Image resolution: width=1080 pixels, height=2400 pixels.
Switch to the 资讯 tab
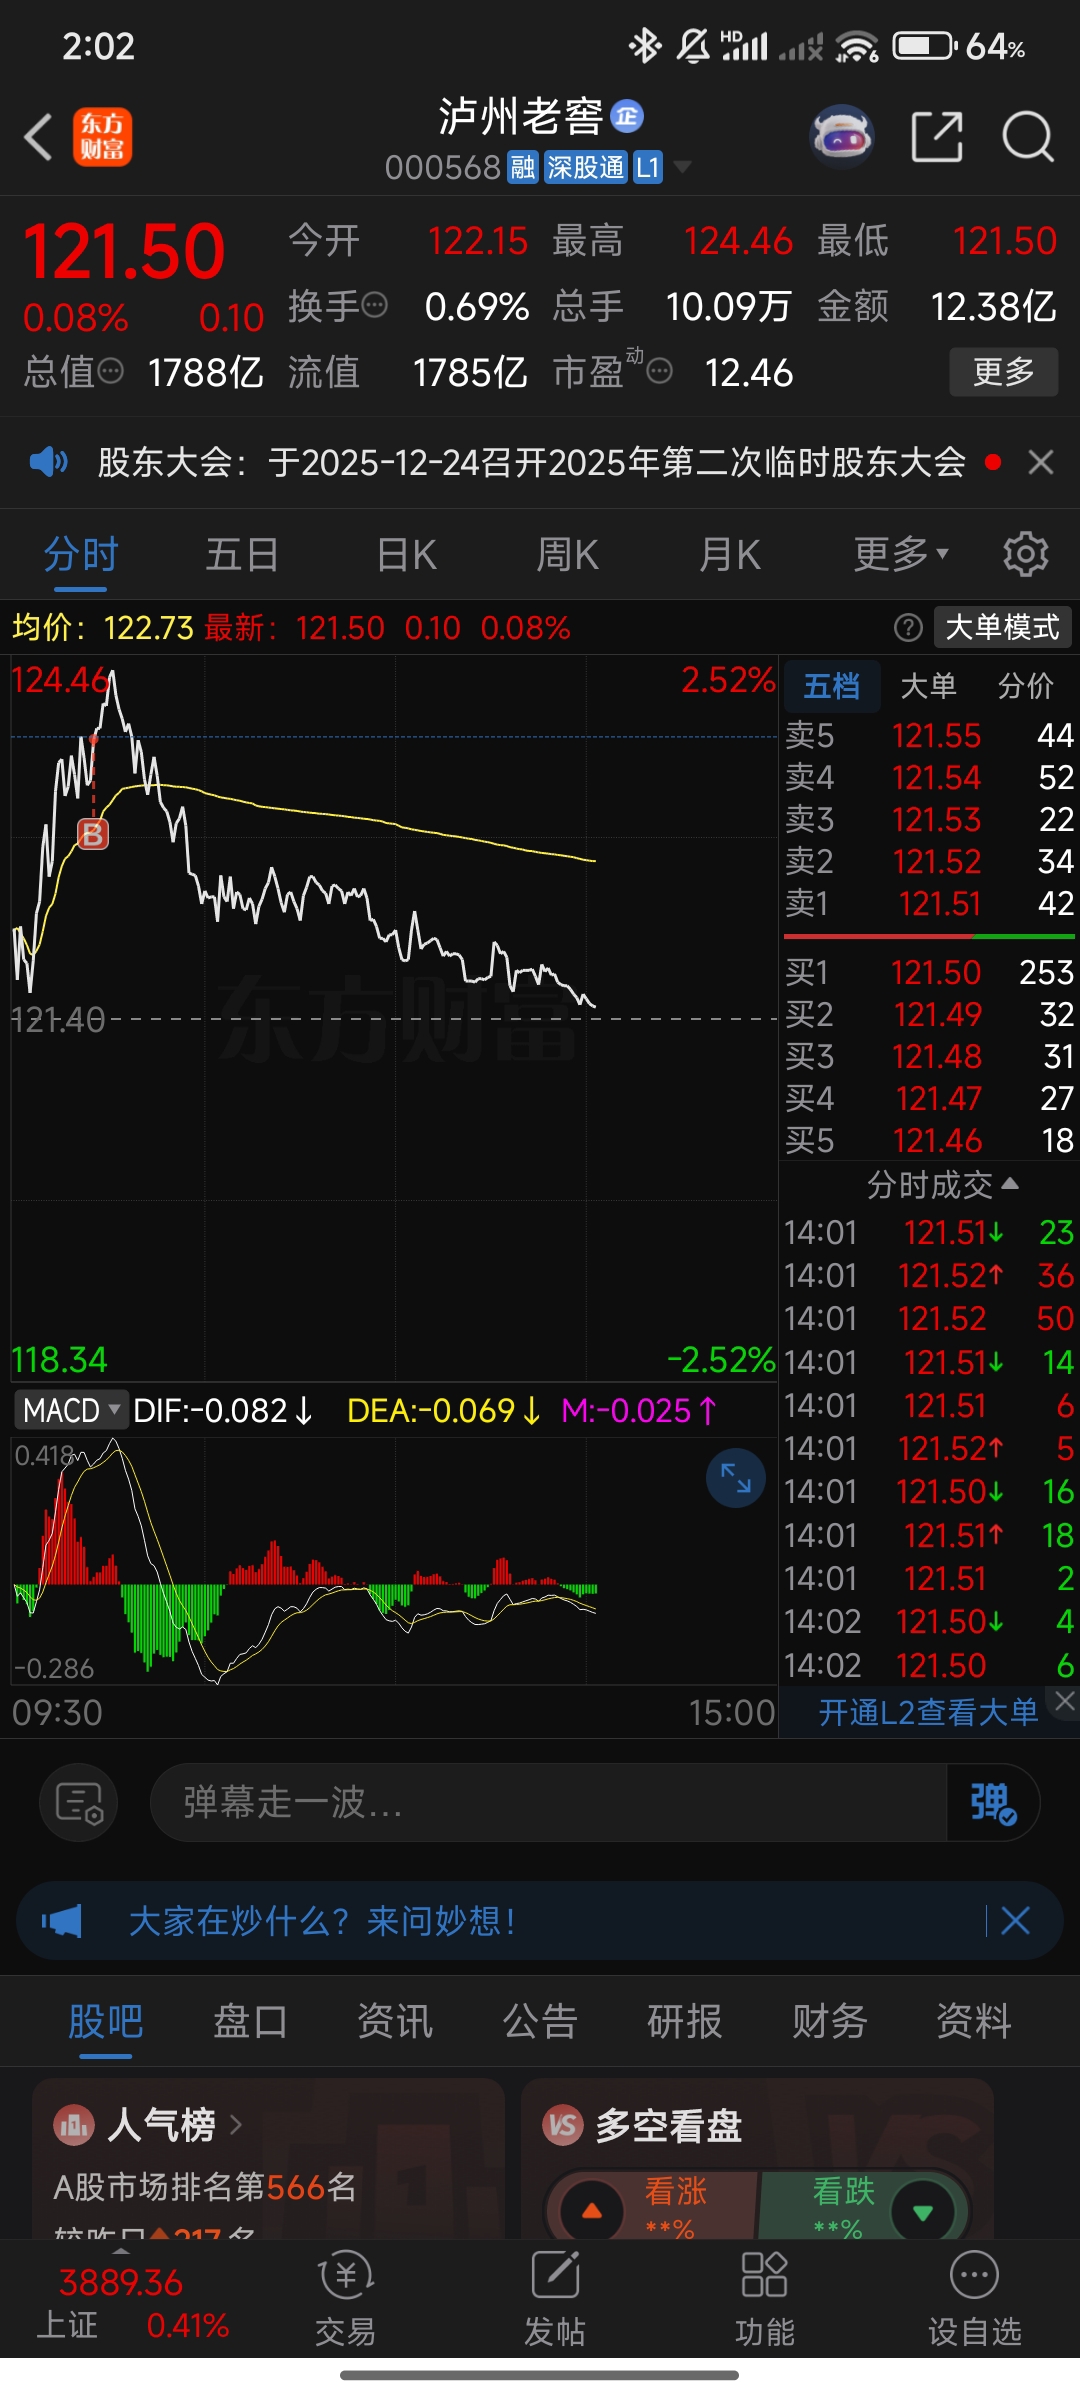(x=395, y=2022)
